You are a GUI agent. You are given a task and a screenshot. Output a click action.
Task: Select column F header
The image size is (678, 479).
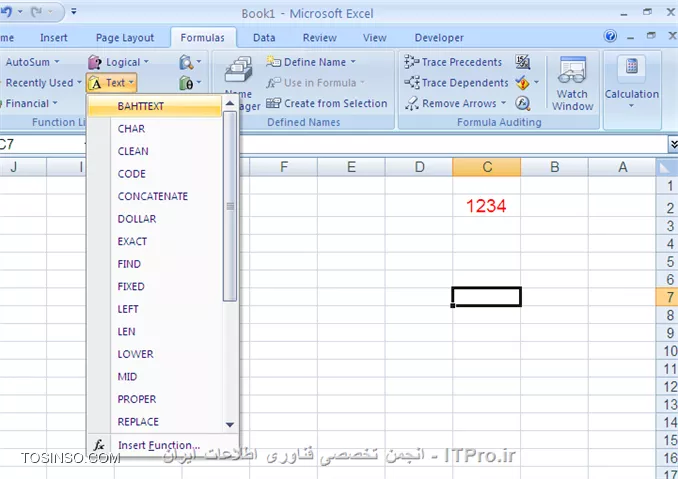pos(284,167)
